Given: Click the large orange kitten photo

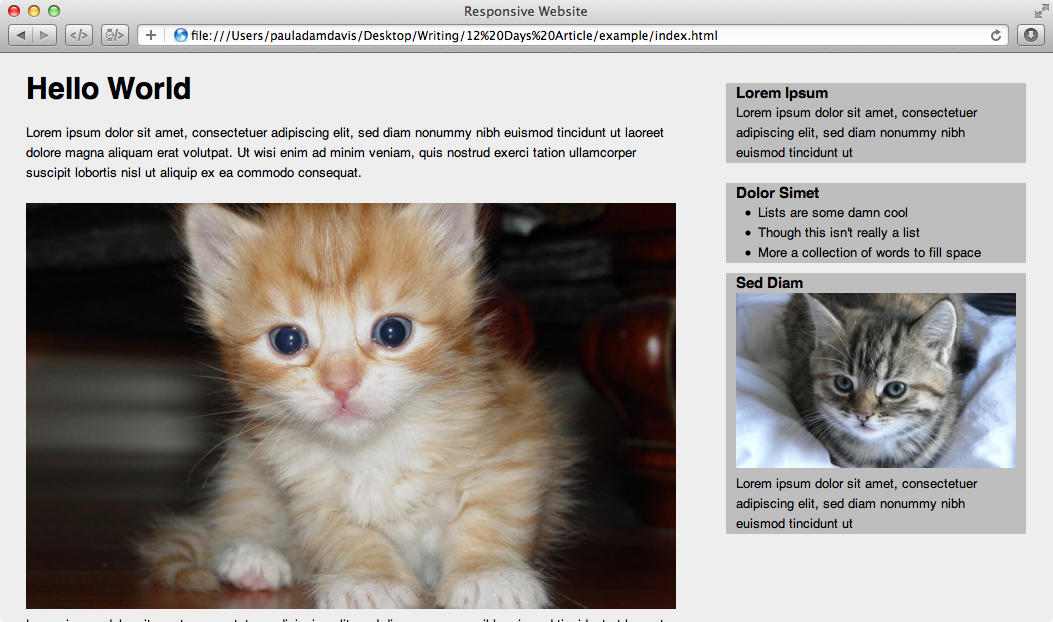Looking at the screenshot, I should point(351,406).
